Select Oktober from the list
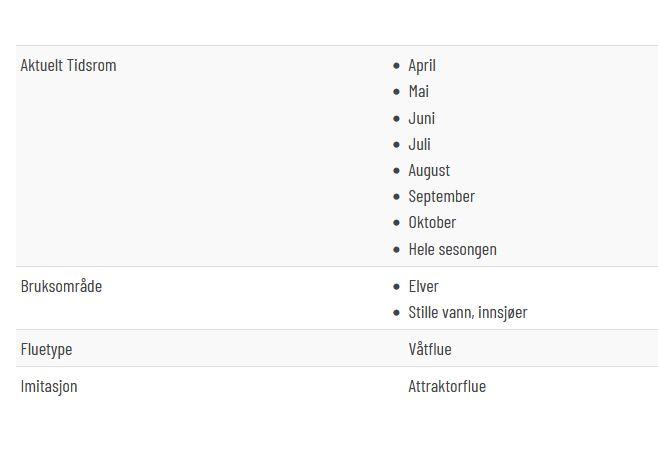The width and height of the screenshot is (658, 451). coord(432,223)
